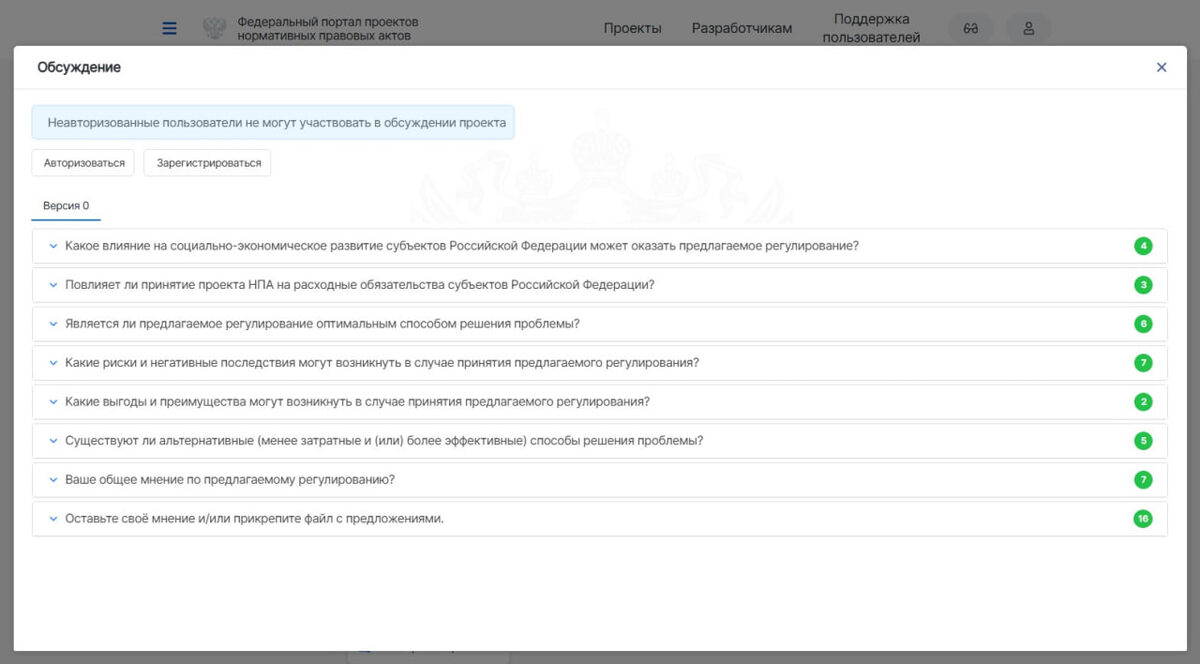Expand chevron for альтернативные способы question
This screenshot has width=1200, height=664.
coord(53,441)
